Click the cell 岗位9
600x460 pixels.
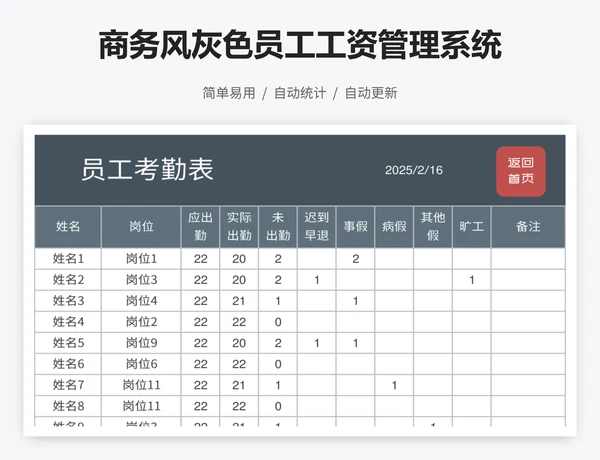141,343
